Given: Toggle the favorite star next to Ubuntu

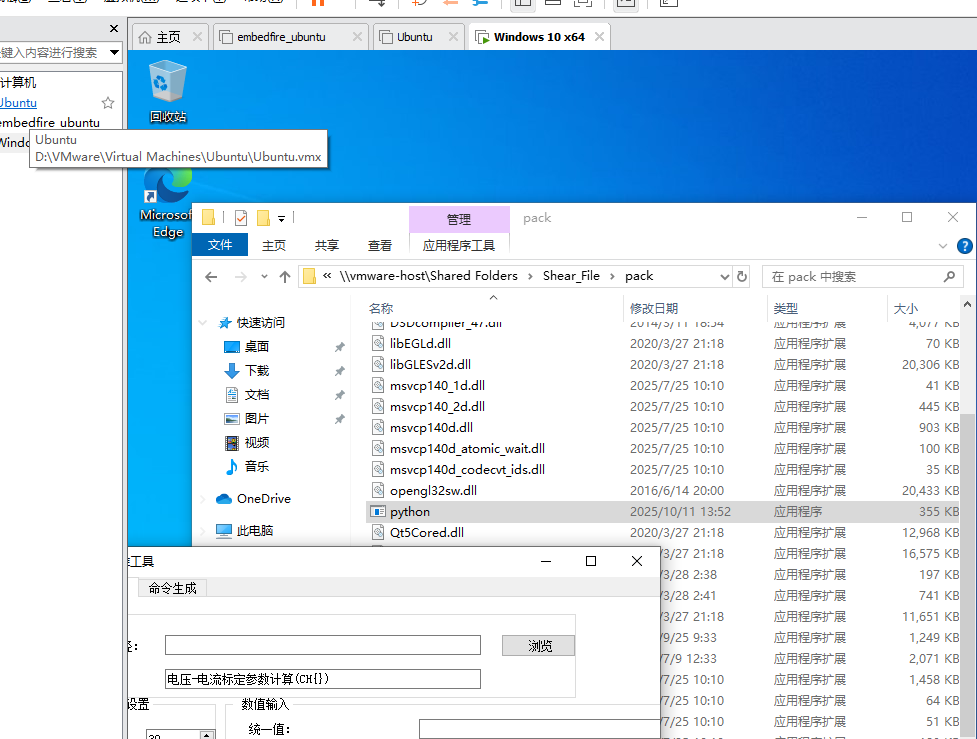Looking at the screenshot, I should [x=107, y=102].
